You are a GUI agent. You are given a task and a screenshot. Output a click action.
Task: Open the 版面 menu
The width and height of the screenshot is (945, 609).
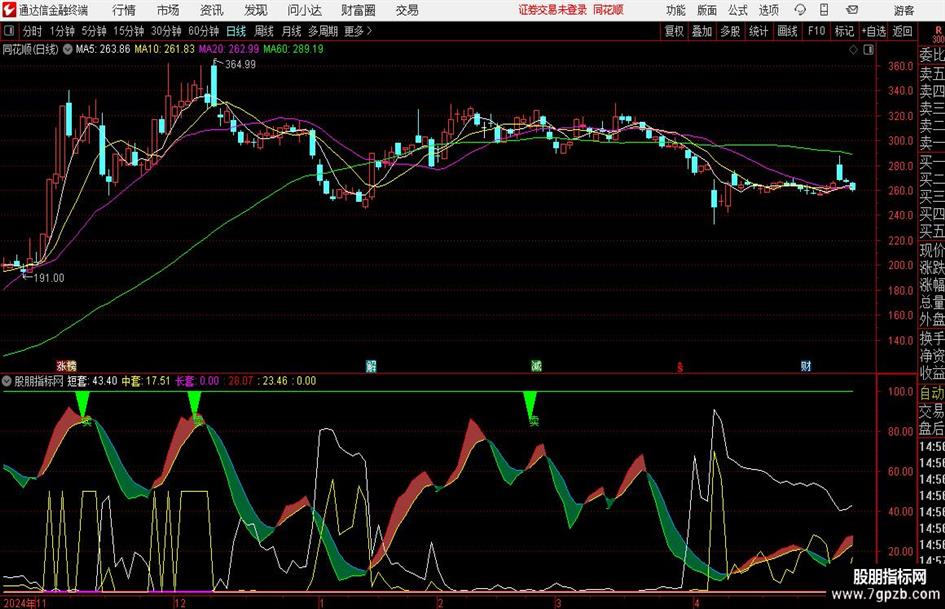coord(706,10)
